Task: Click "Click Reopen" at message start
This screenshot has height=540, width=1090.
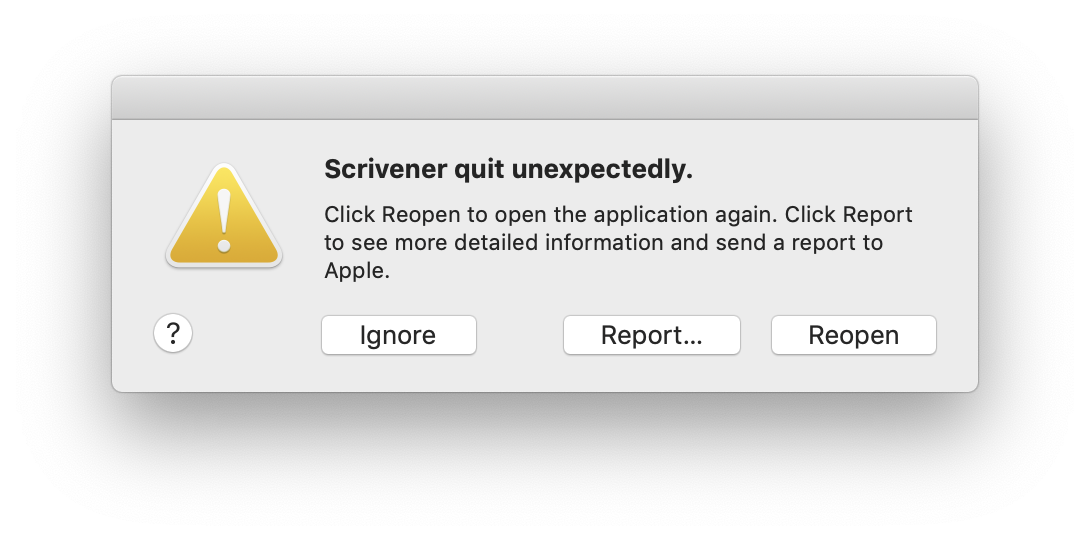Action: (392, 215)
